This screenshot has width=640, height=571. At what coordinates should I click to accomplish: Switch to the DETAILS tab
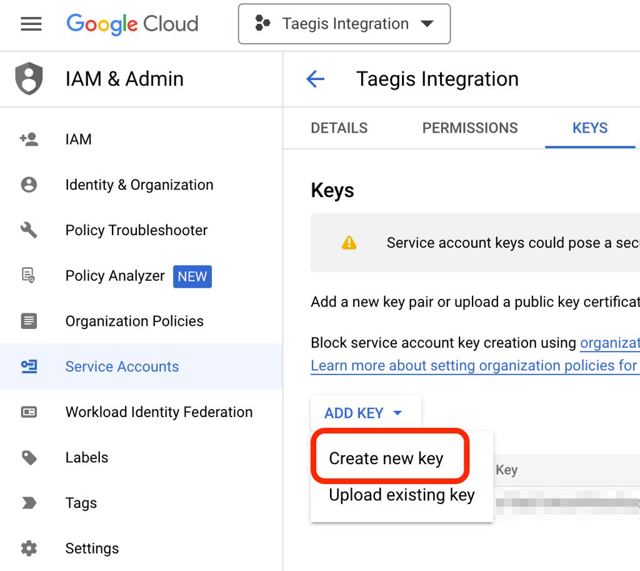pos(339,128)
